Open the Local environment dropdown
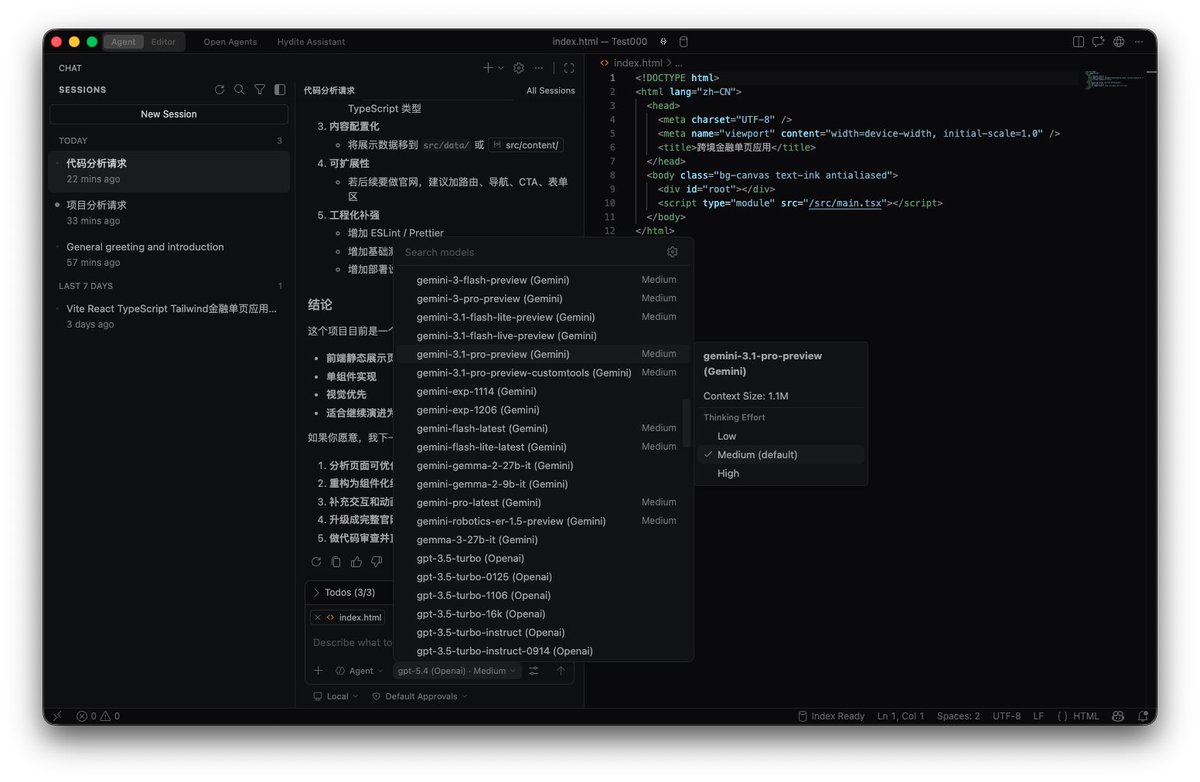This screenshot has height=782, width=1200. click(x=336, y=696)
